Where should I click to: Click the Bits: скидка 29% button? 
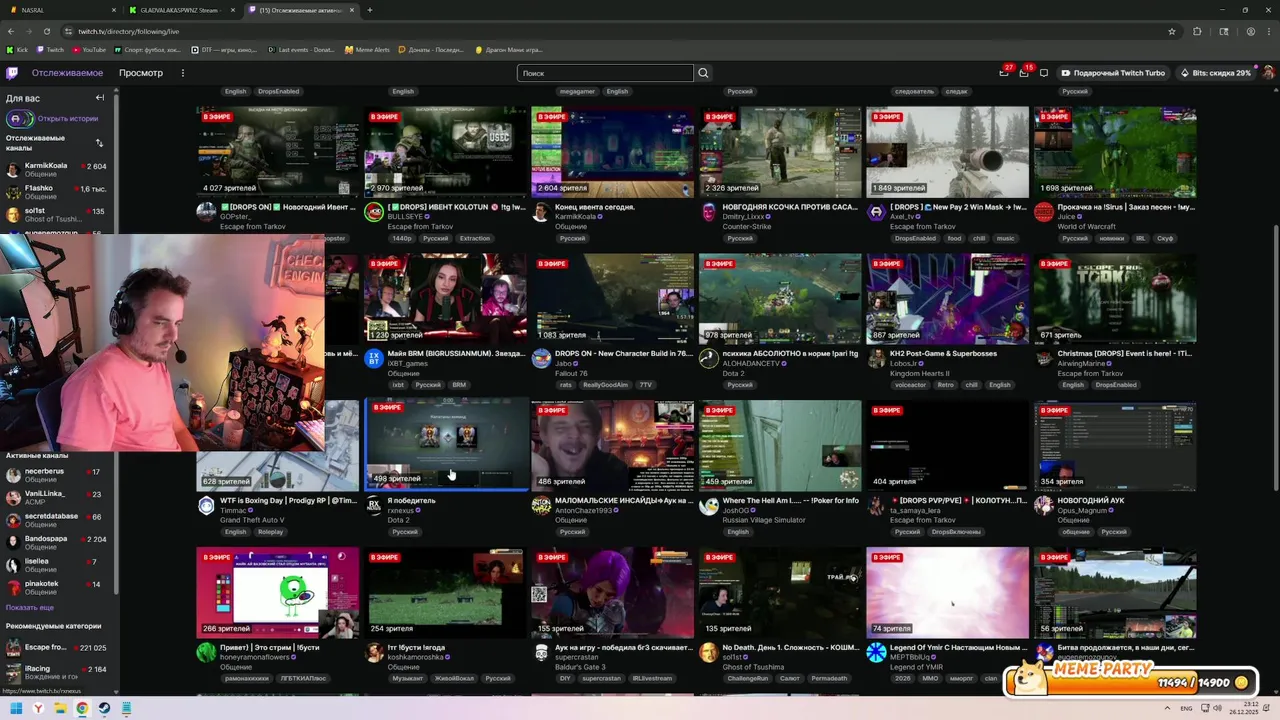1215,73
